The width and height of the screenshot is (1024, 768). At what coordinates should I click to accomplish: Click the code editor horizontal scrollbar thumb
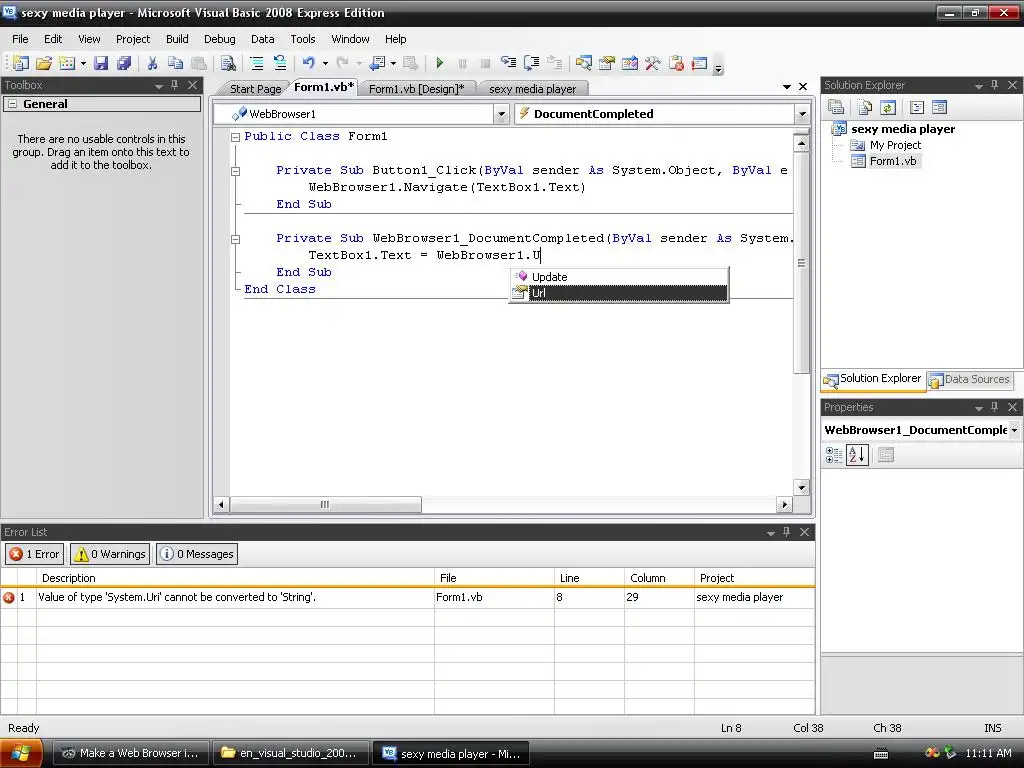(x=325, y=505)
